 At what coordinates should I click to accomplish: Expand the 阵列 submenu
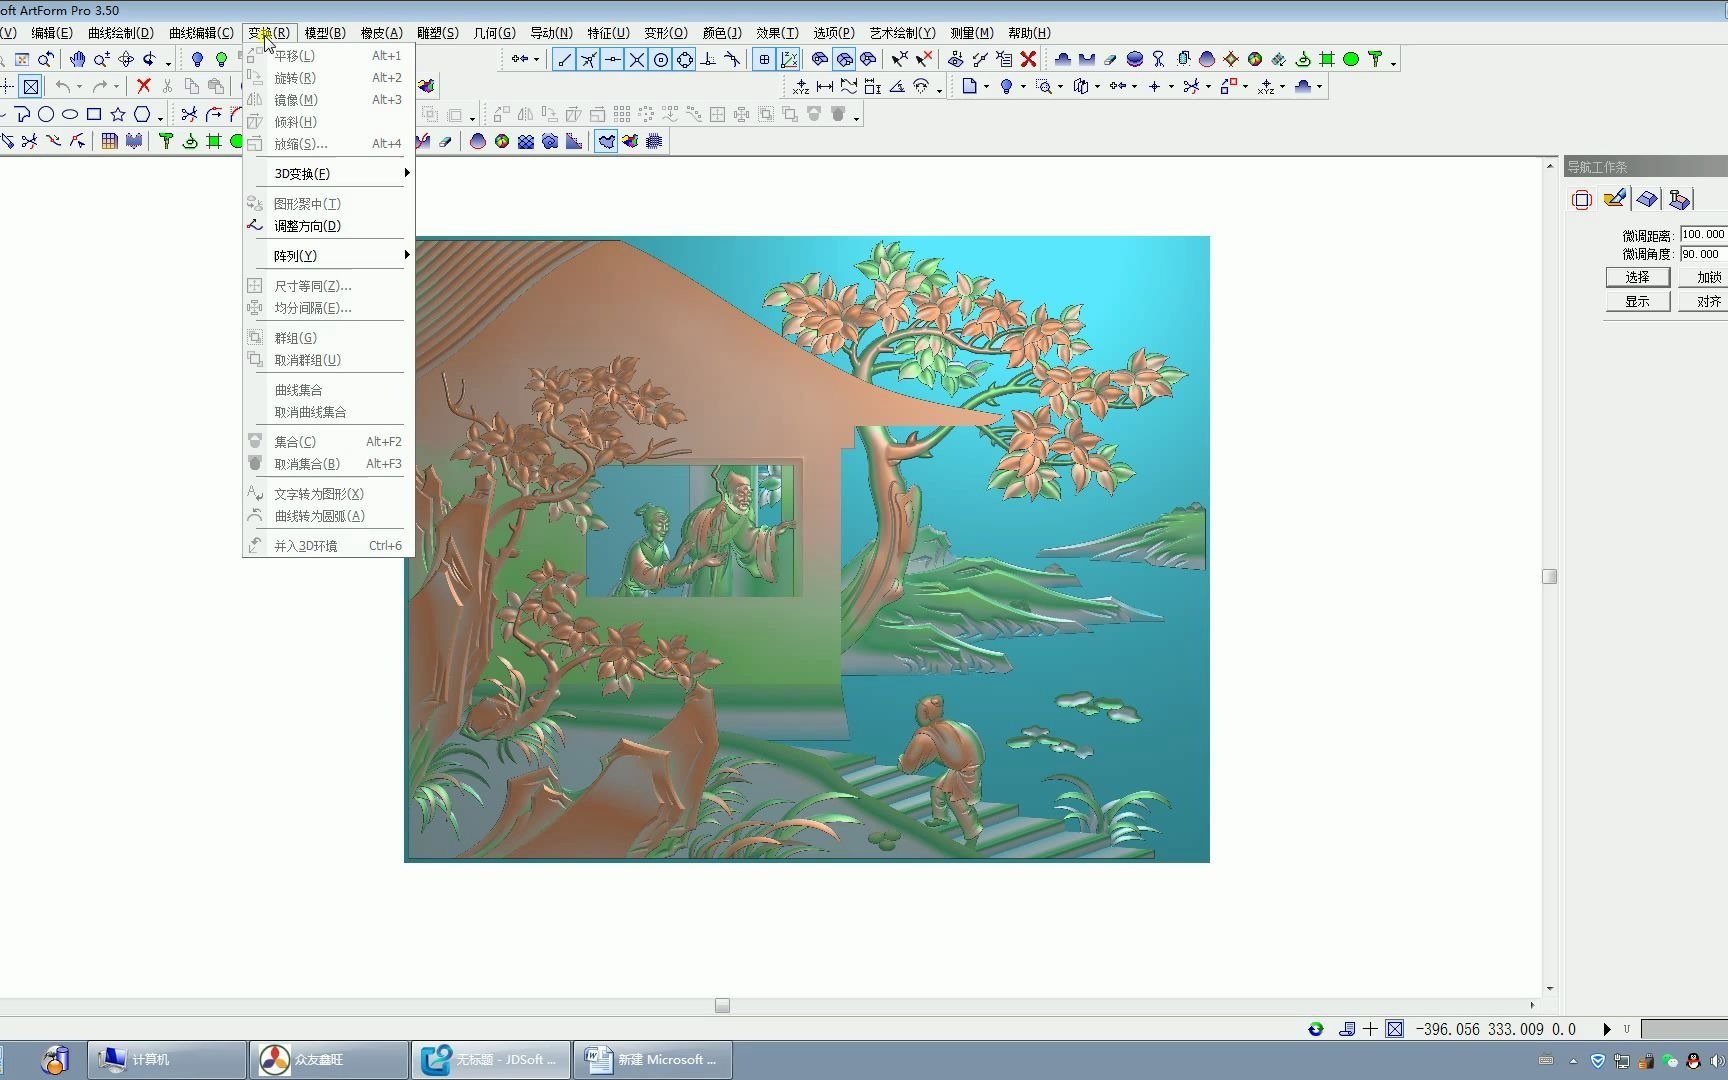tap(329, 255)
